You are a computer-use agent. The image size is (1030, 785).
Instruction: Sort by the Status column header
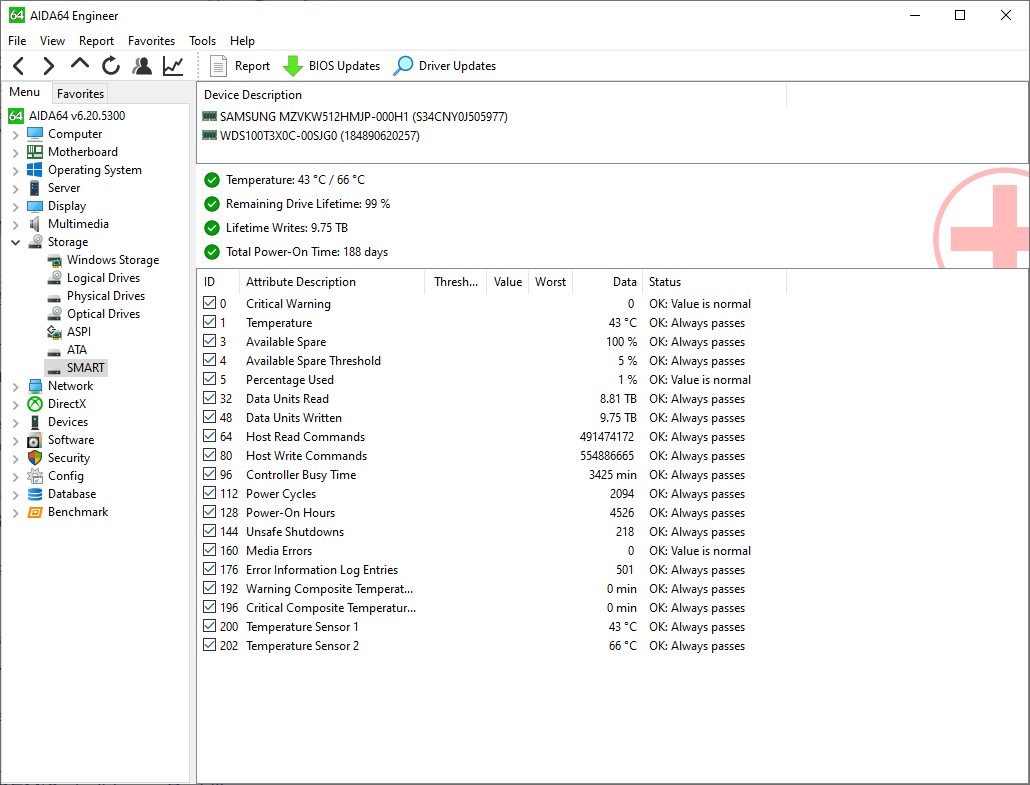[x=714, y=282]
